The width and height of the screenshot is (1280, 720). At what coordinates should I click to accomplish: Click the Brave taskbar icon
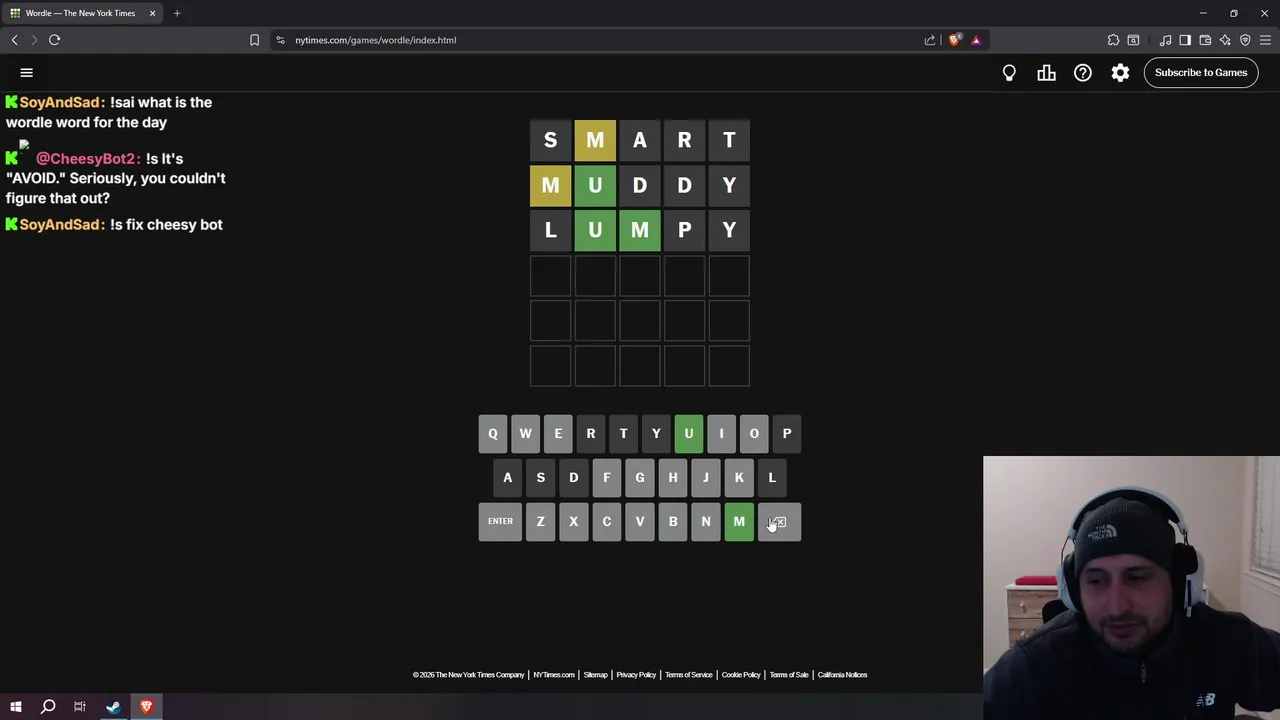tap(146, 707)
